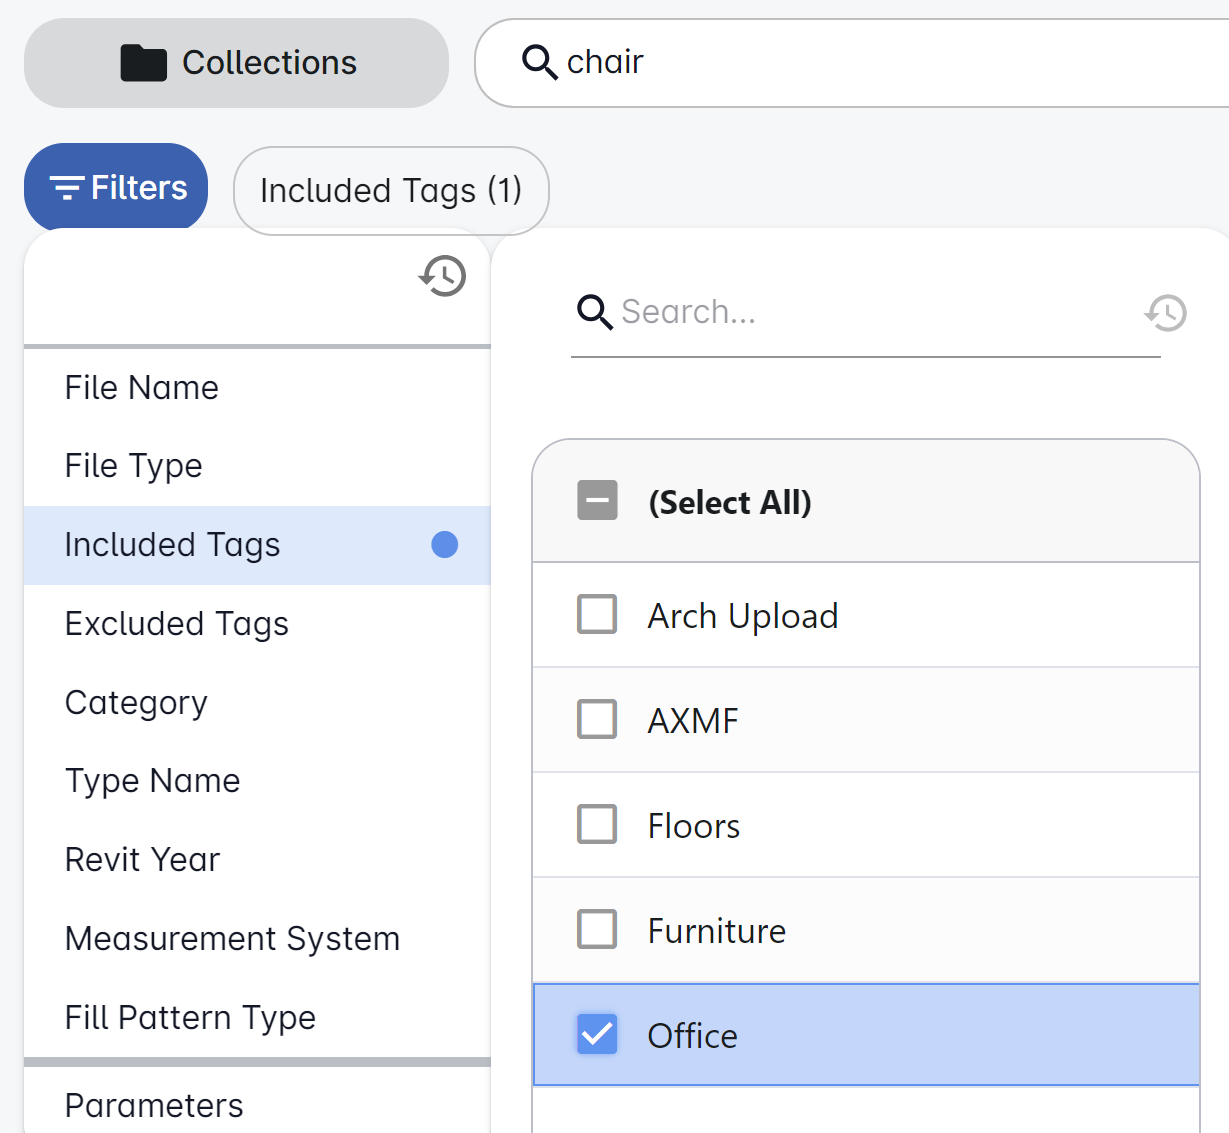Open the File Type filter option
Image resolution: width=1229 pixels, height=1133 pixels.
(x=134, y=466)
